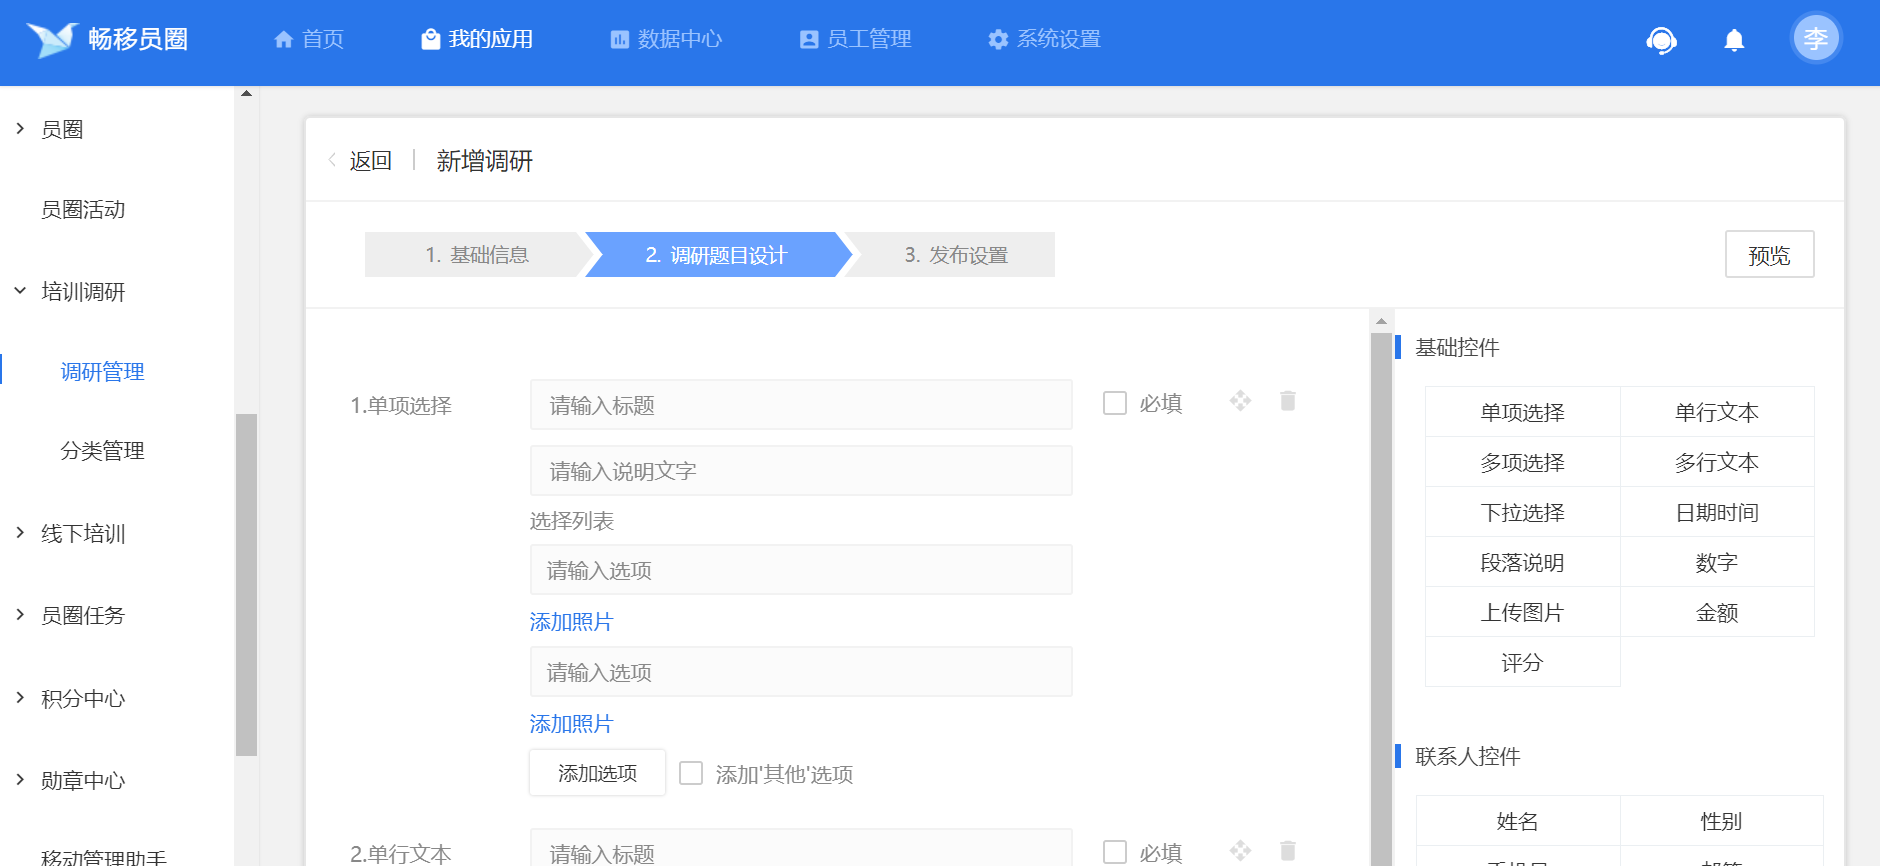Open 调研管理 in the sidebar
This screenshot has height=866, width=1880.
pos(103,372)
